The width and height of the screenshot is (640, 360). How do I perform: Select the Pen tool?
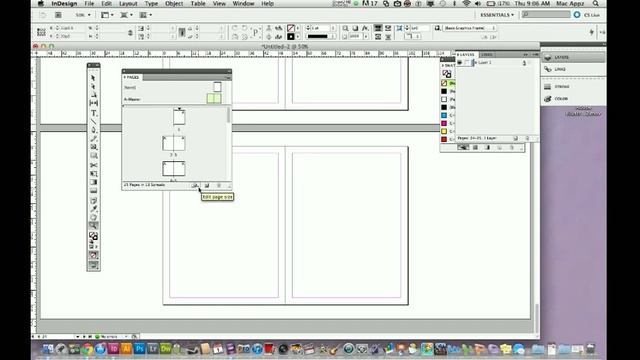[x=93, y=130]
